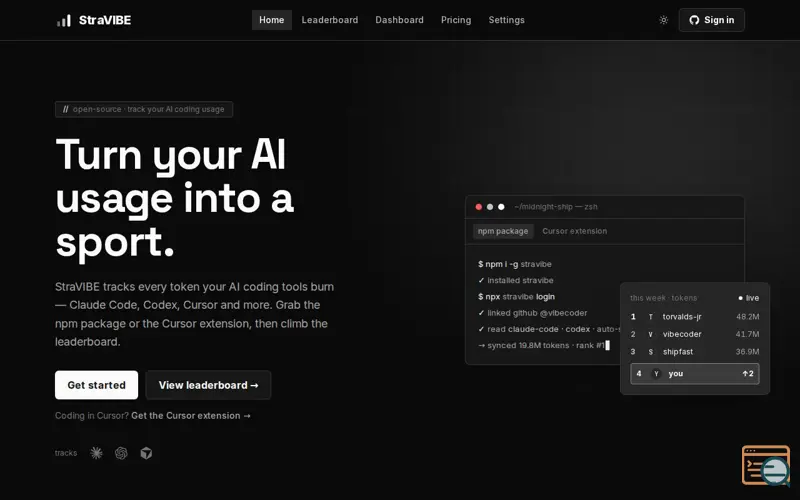Viewport: 800px width, 500px height.
Task: Click the Claude starburst icon beside tracks
Action: click(x=96, y=453)
